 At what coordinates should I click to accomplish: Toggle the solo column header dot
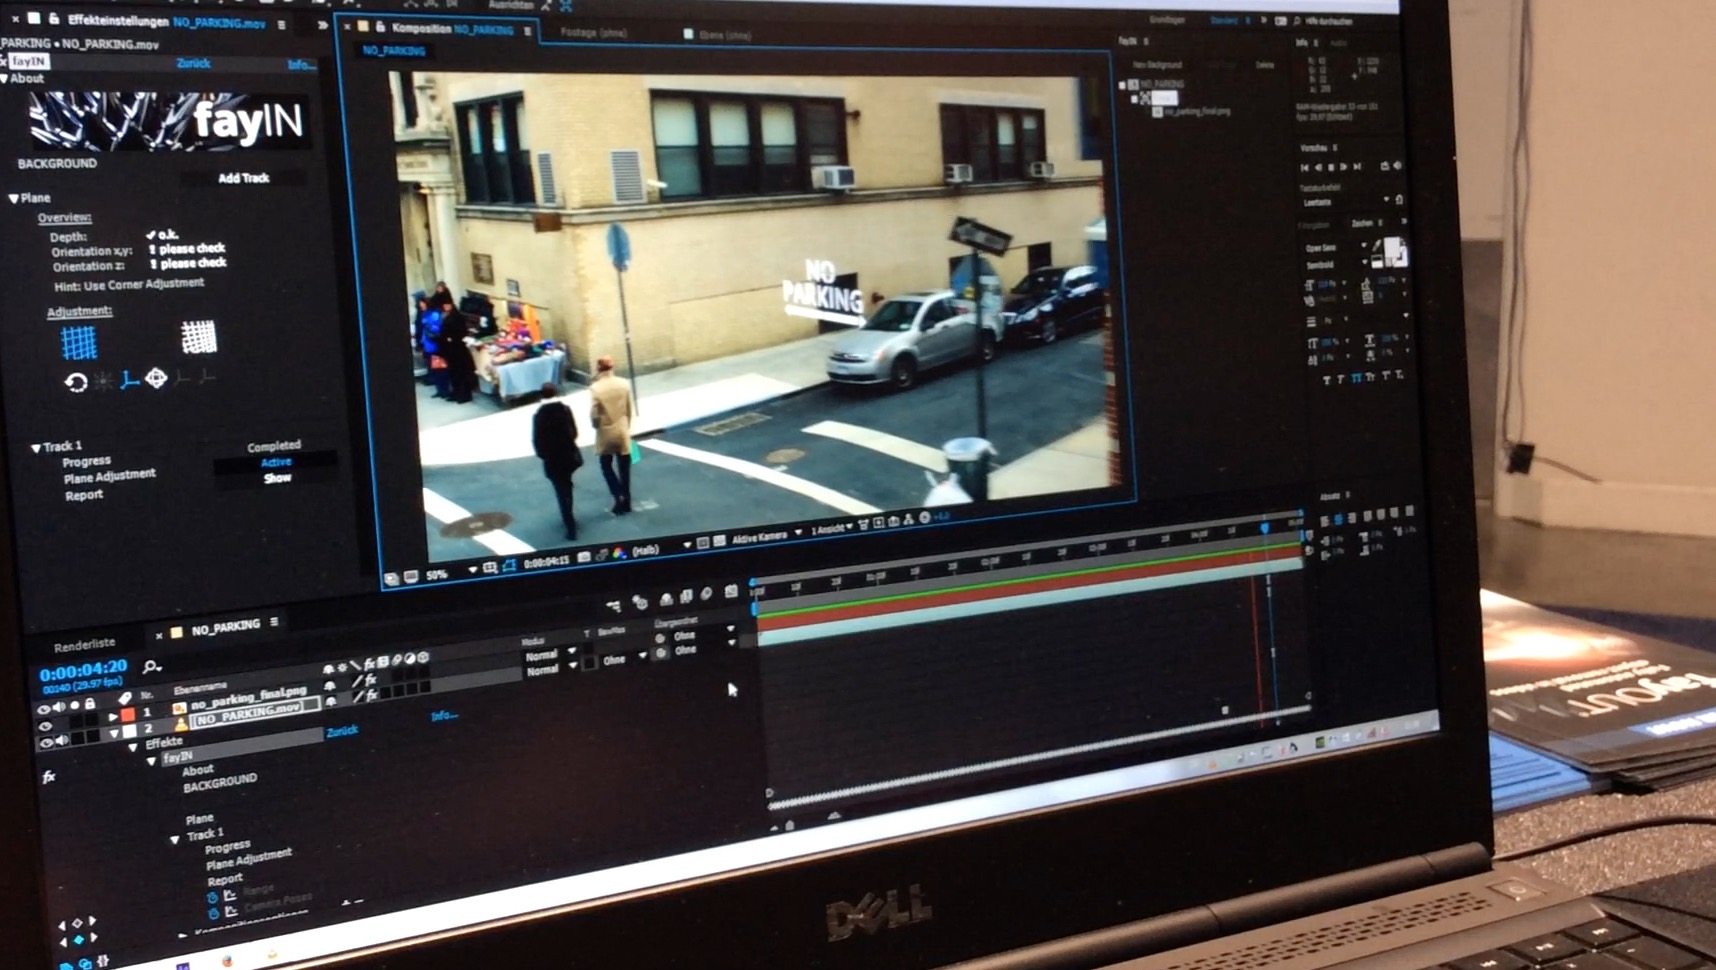click(74, 706)
